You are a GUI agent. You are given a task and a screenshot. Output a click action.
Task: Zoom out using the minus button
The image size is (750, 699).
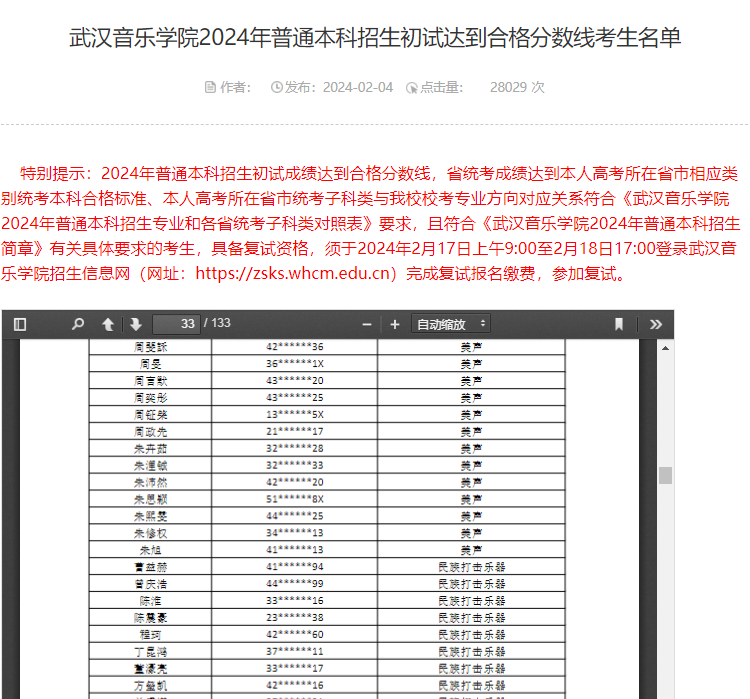367,324
